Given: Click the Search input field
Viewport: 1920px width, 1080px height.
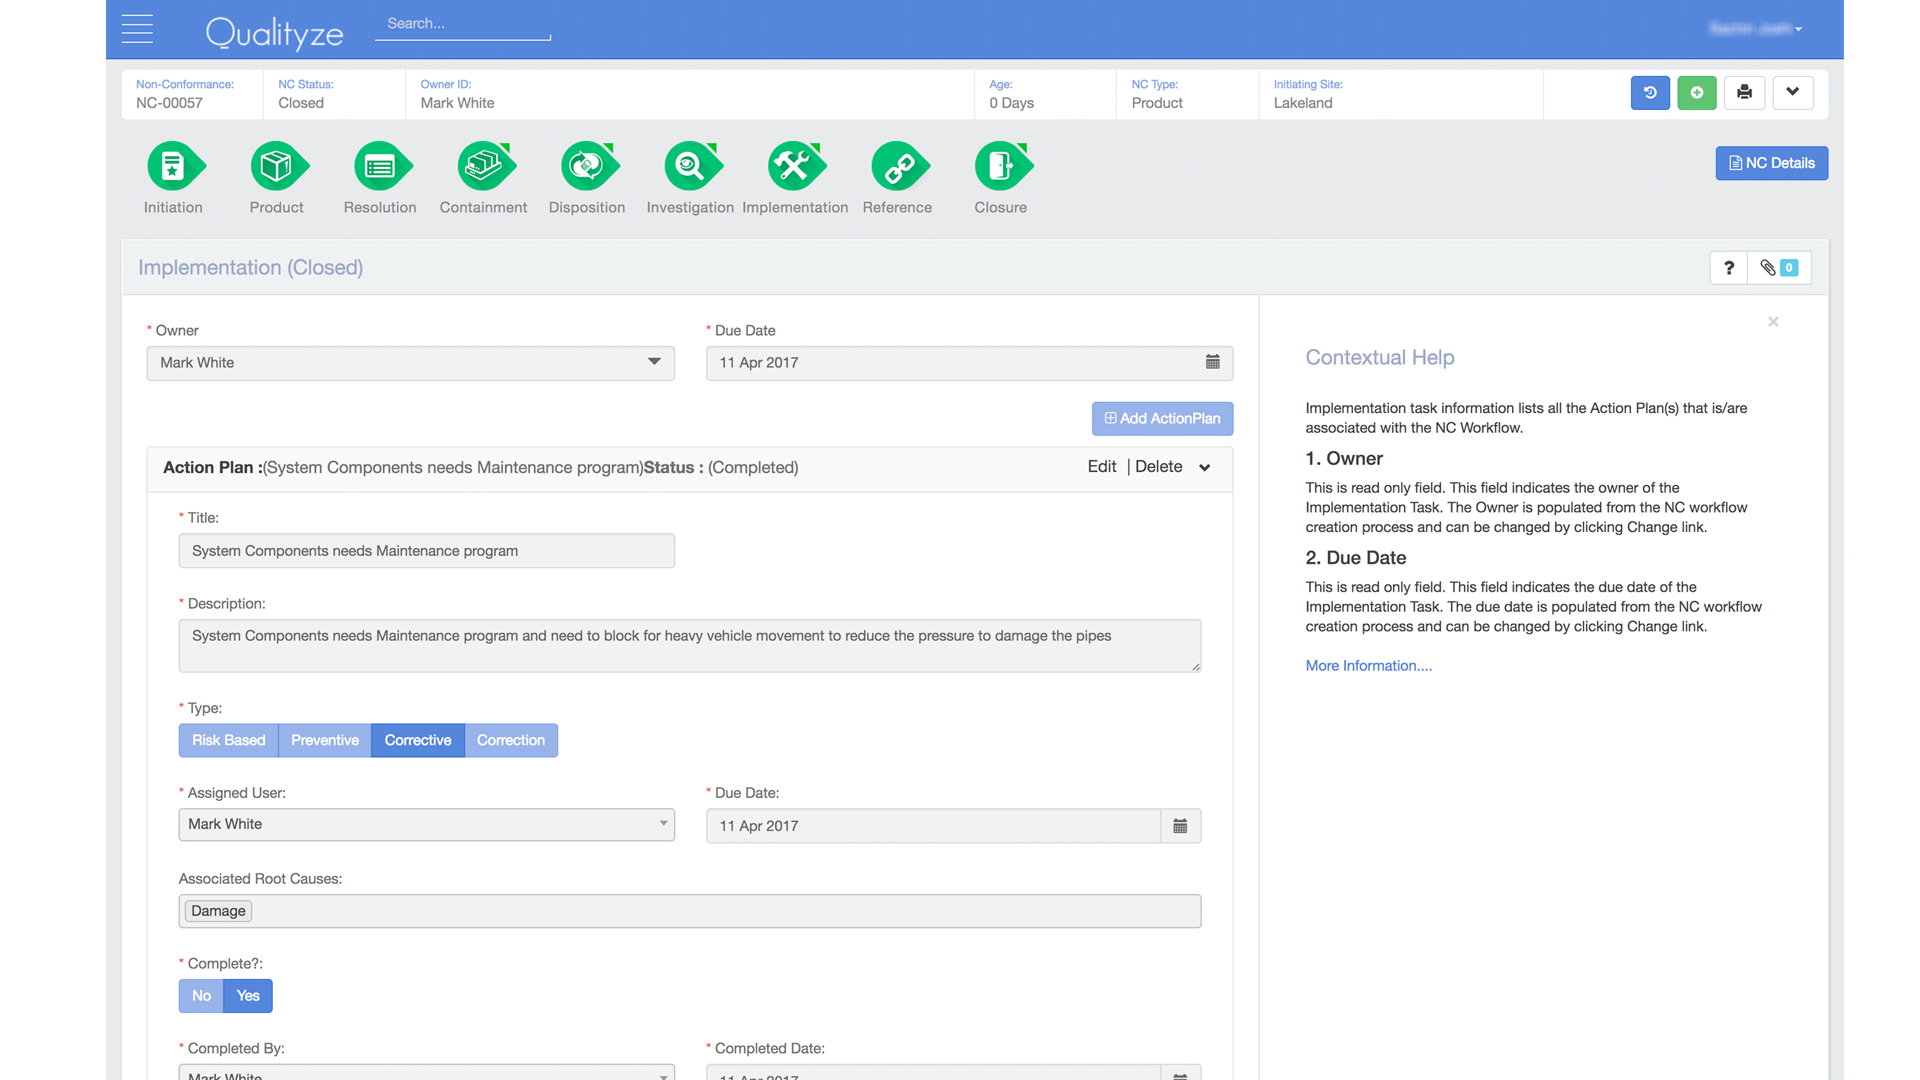Looking at the screenshot, I should (x=462, y=24).
